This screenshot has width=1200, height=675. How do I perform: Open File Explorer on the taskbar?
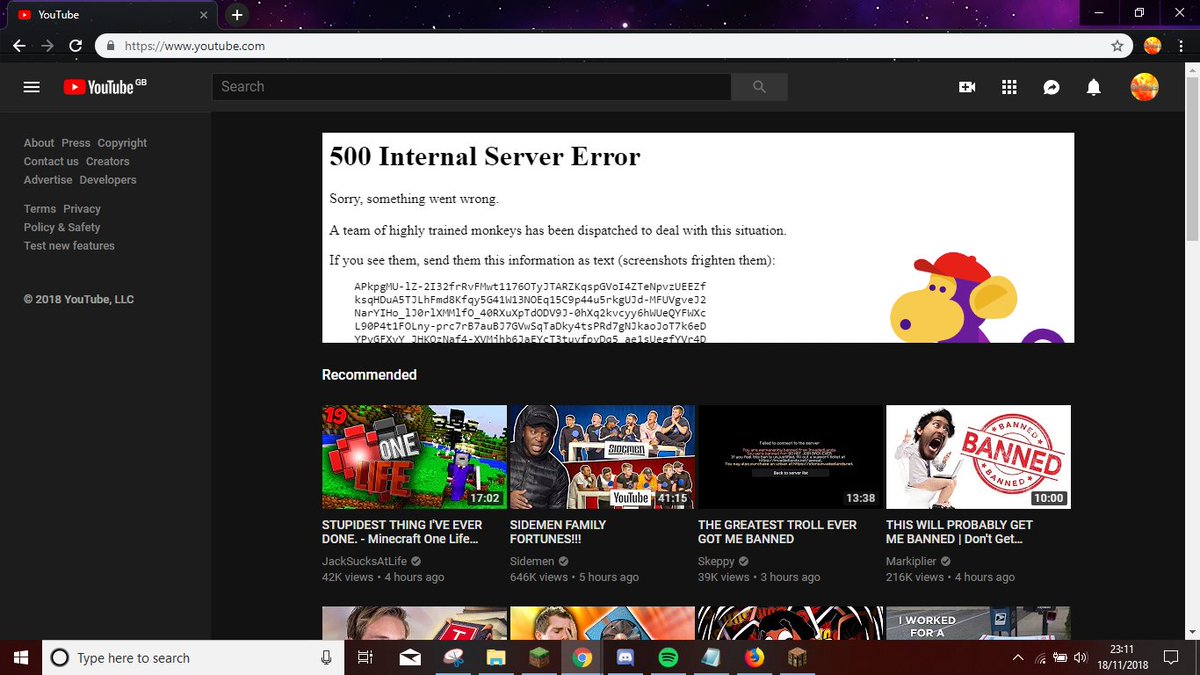tap(496, 657)
